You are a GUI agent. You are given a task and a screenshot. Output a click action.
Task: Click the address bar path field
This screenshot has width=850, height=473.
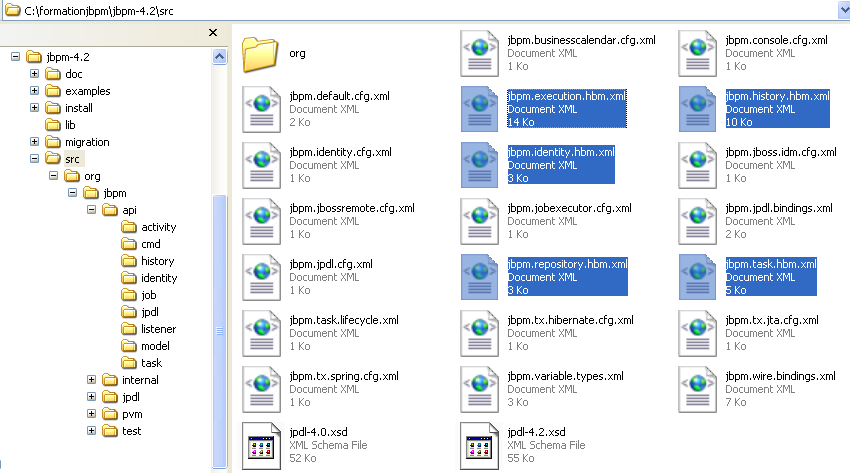[400, 8]
